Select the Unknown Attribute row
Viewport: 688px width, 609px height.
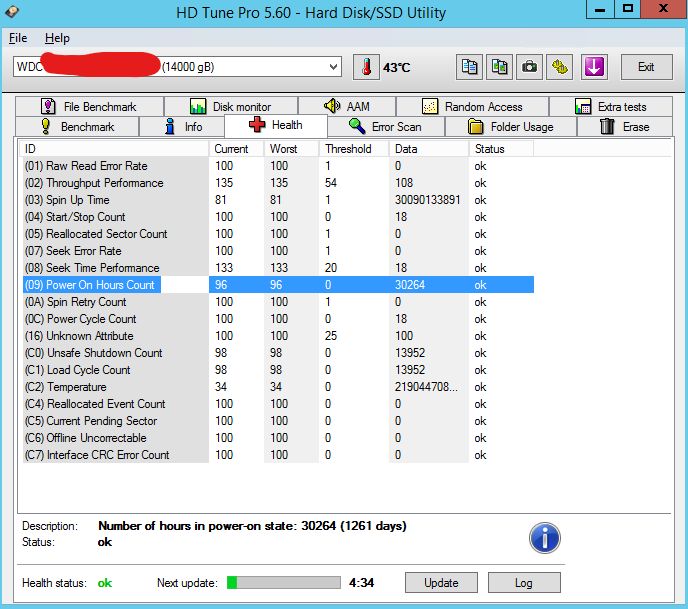[278, 336]
